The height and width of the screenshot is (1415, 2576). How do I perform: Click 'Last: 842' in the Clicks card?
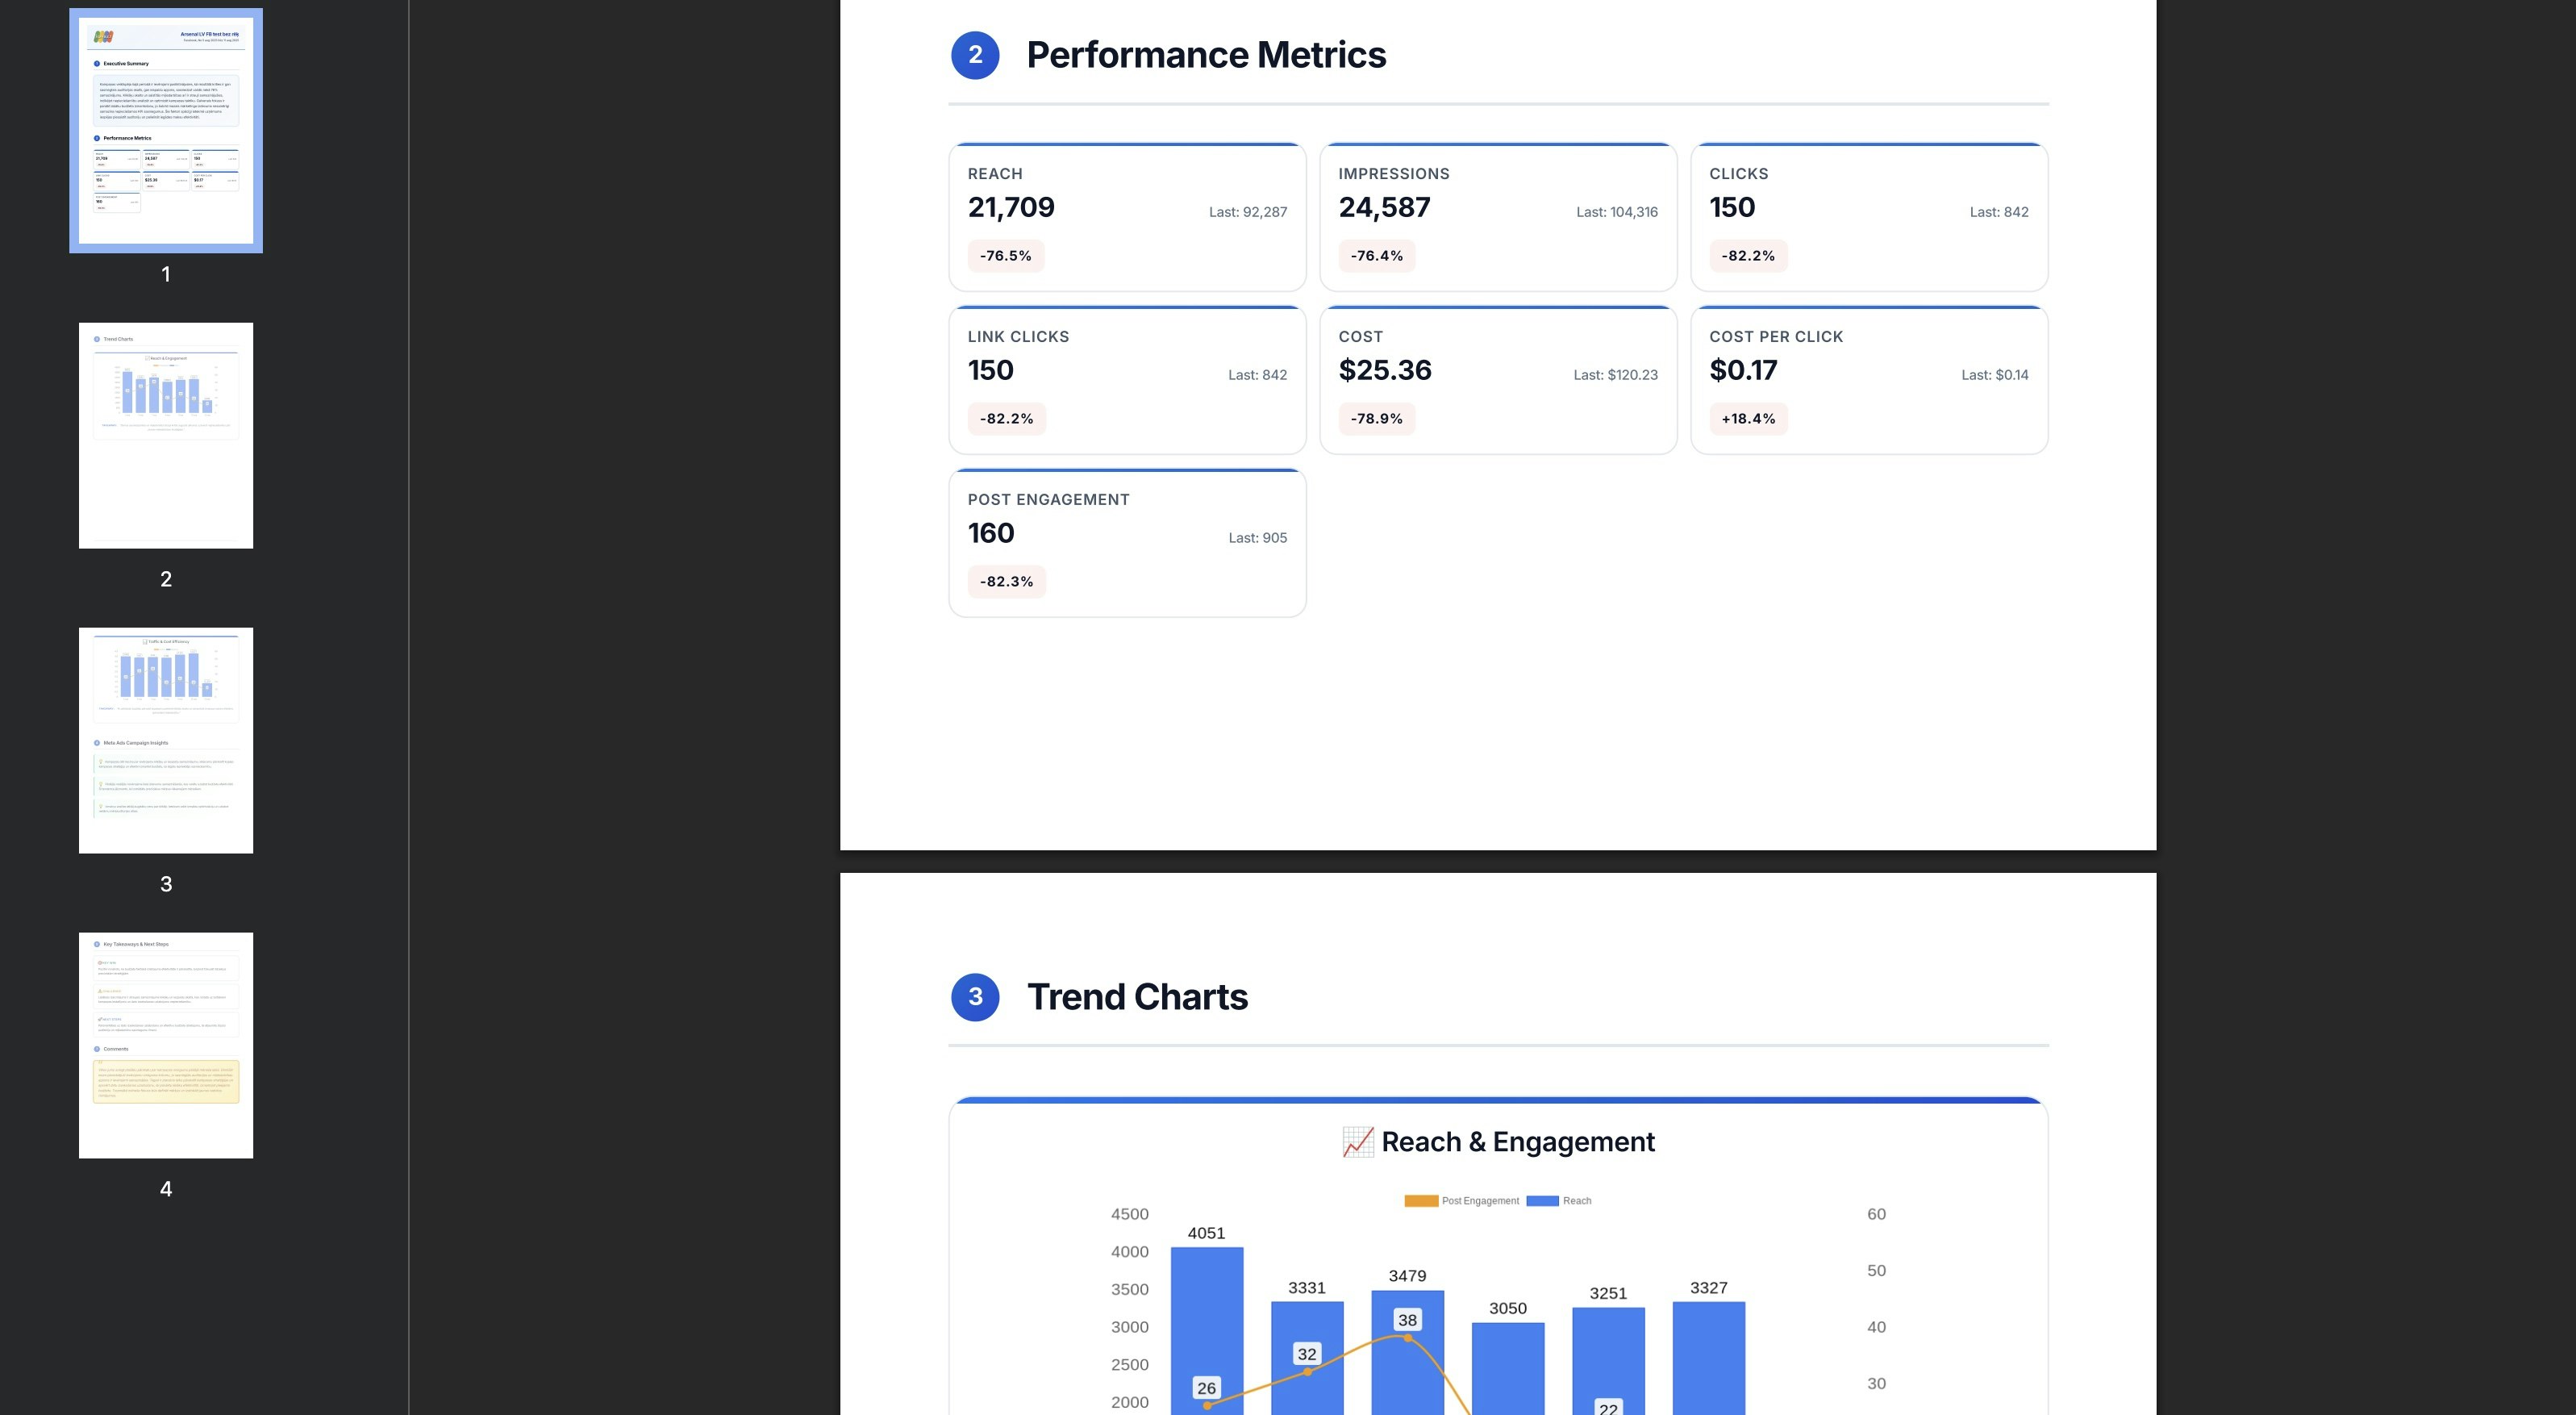(1999, 212)
